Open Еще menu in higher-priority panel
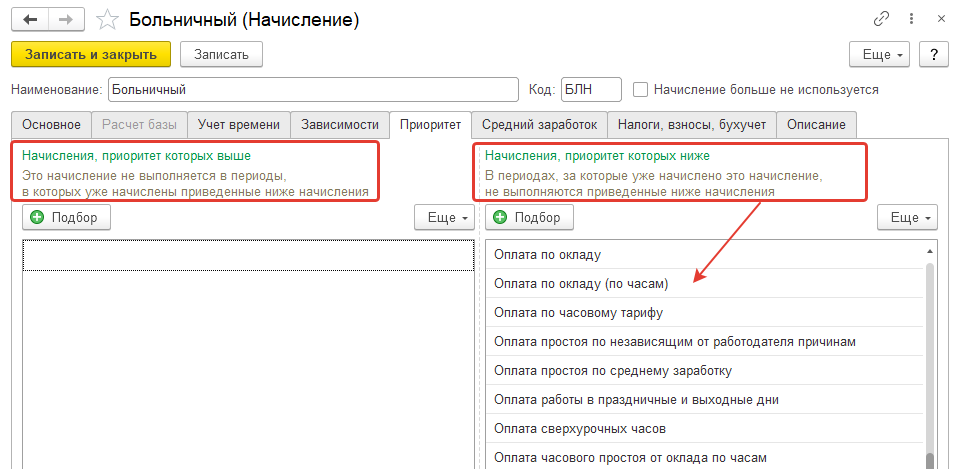This screenshot has width=965, height=469. [444, 217]
